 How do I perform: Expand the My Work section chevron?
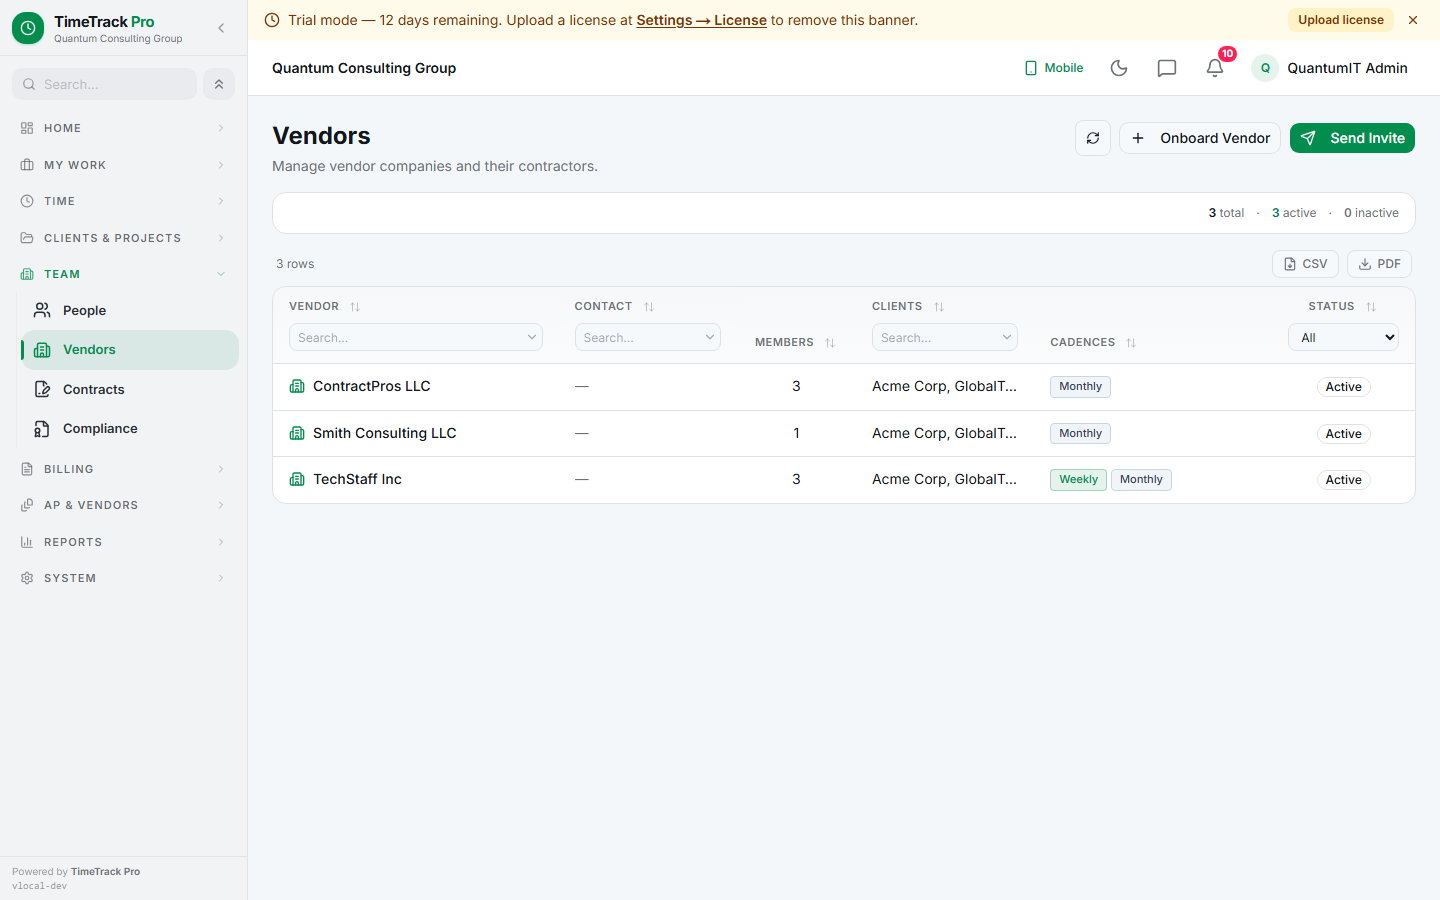(221, 165)
